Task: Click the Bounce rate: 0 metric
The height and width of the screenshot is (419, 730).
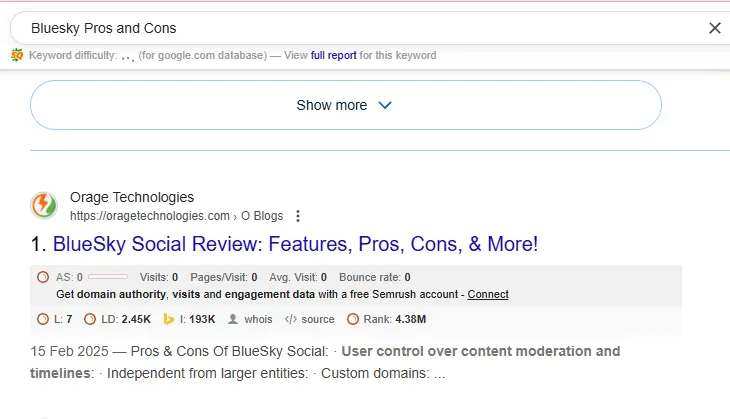Action: [375, 277]
